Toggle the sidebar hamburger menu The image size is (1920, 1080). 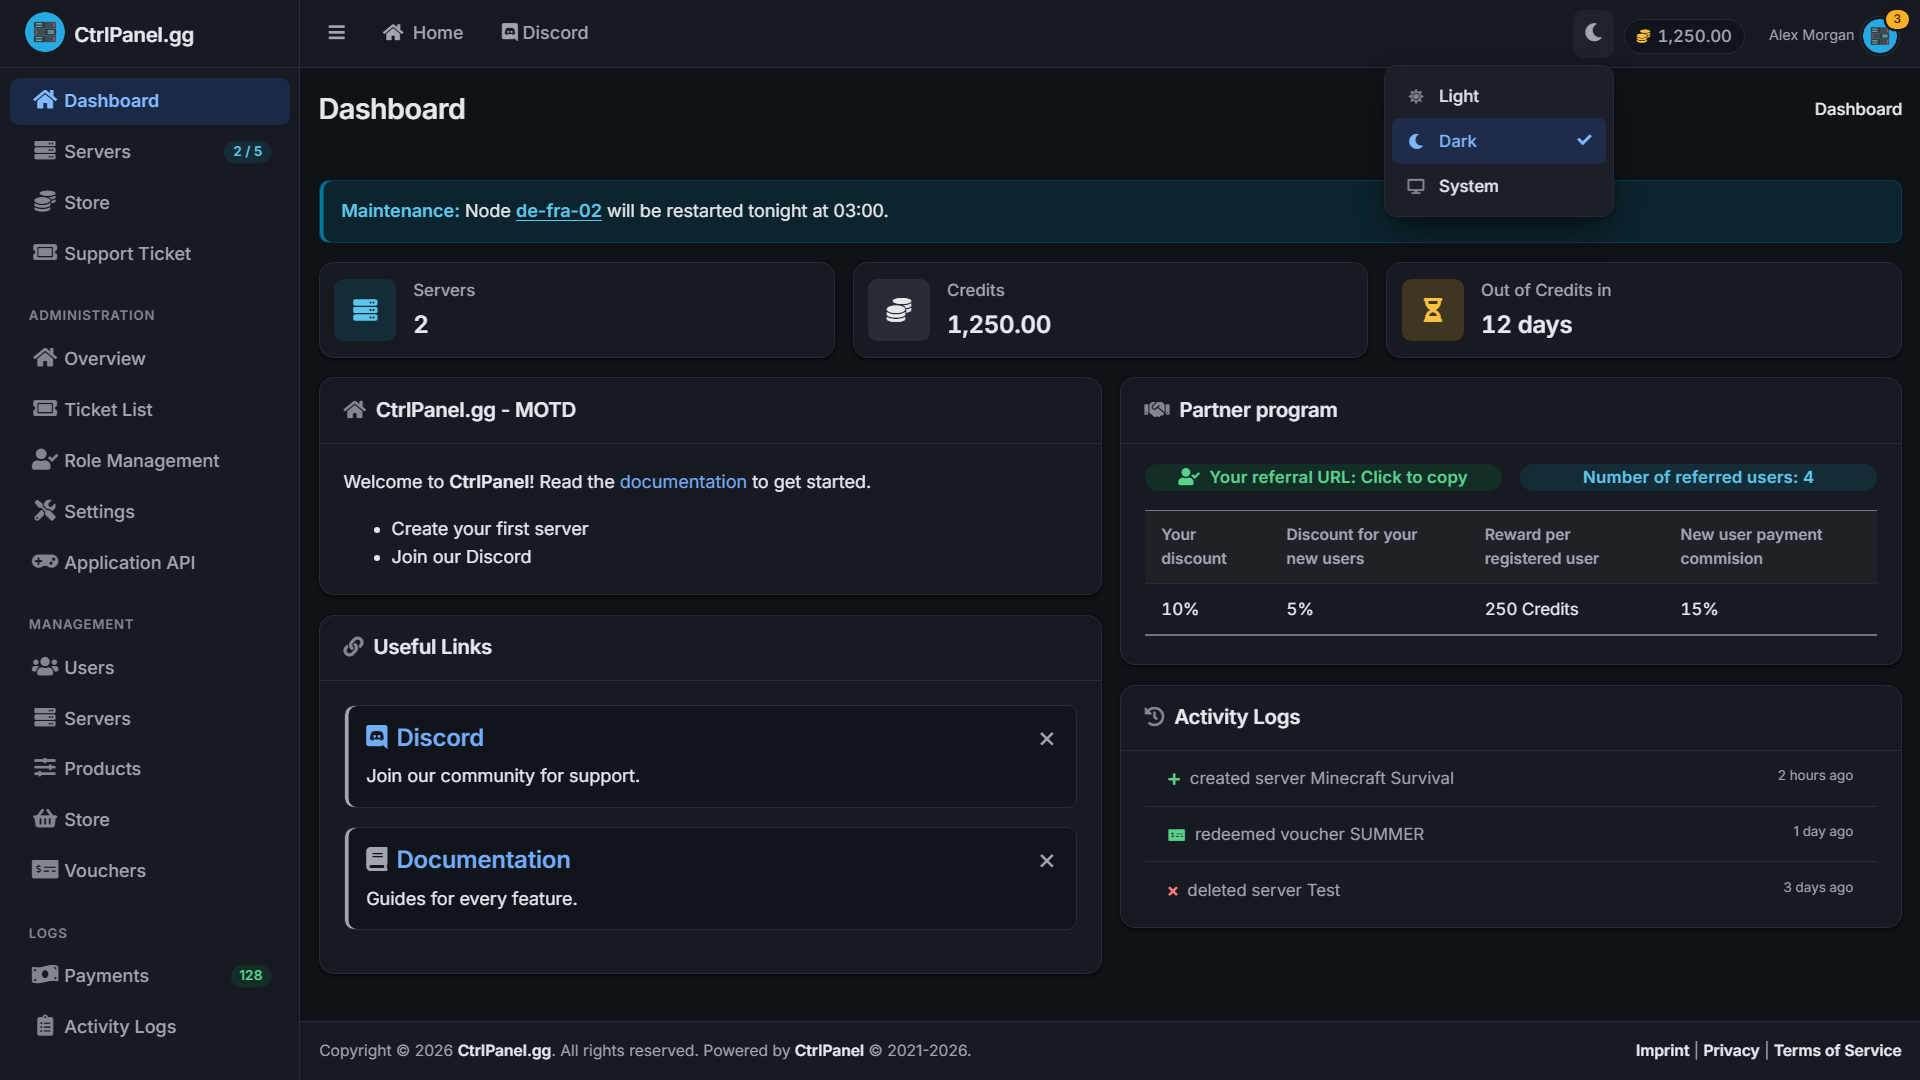pyautogui.click(x=336, y=33)
